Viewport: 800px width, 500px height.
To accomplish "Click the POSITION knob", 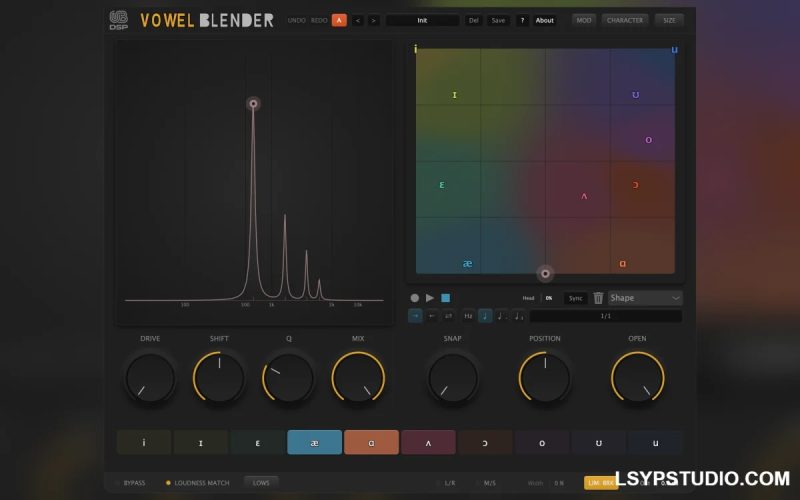I will point(545,378).
